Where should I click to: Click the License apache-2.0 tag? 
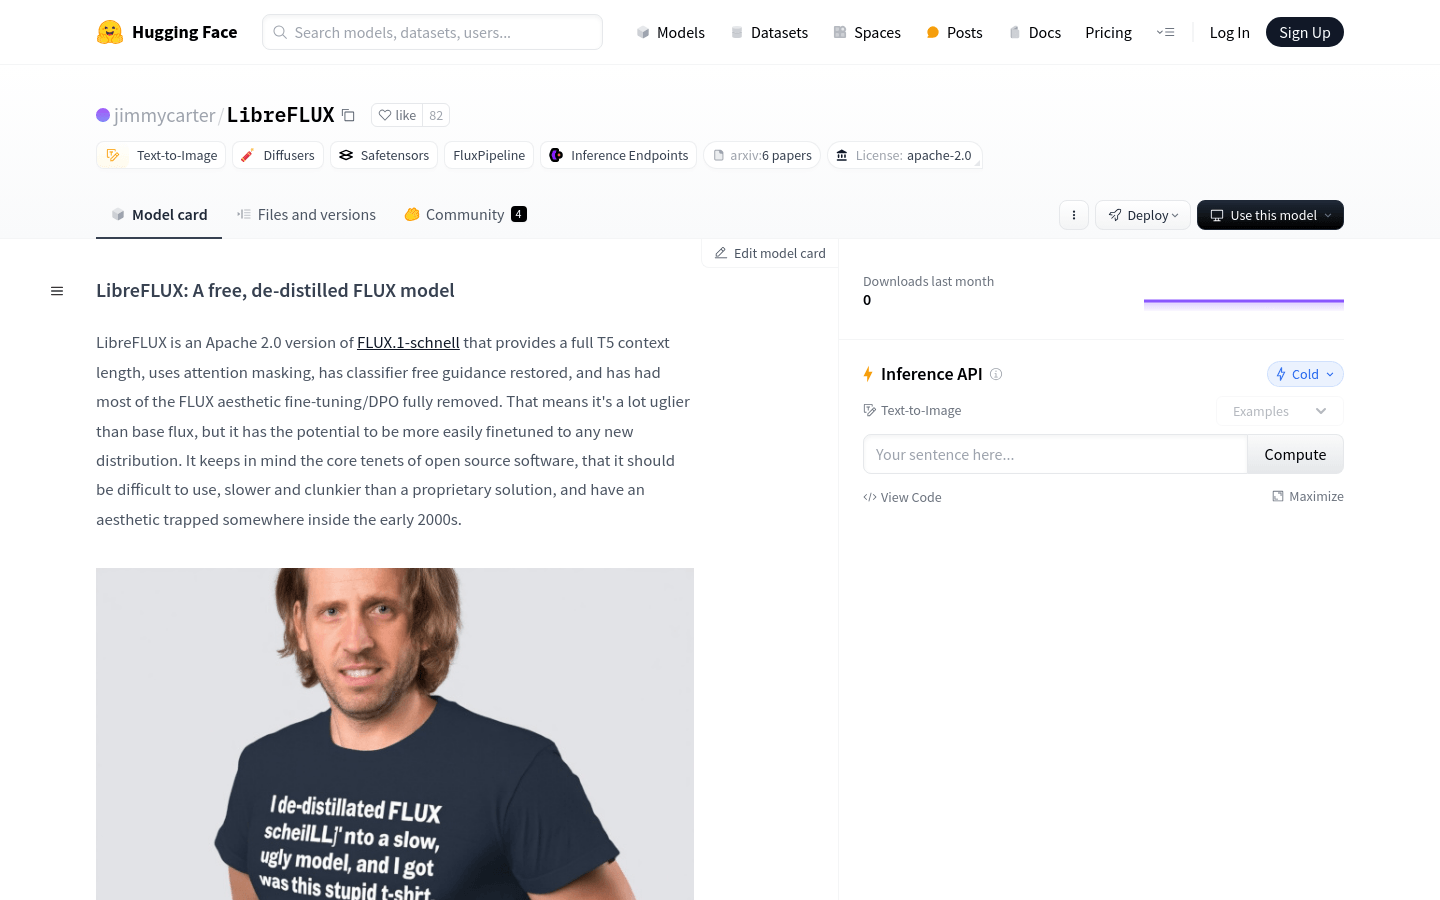904,155
